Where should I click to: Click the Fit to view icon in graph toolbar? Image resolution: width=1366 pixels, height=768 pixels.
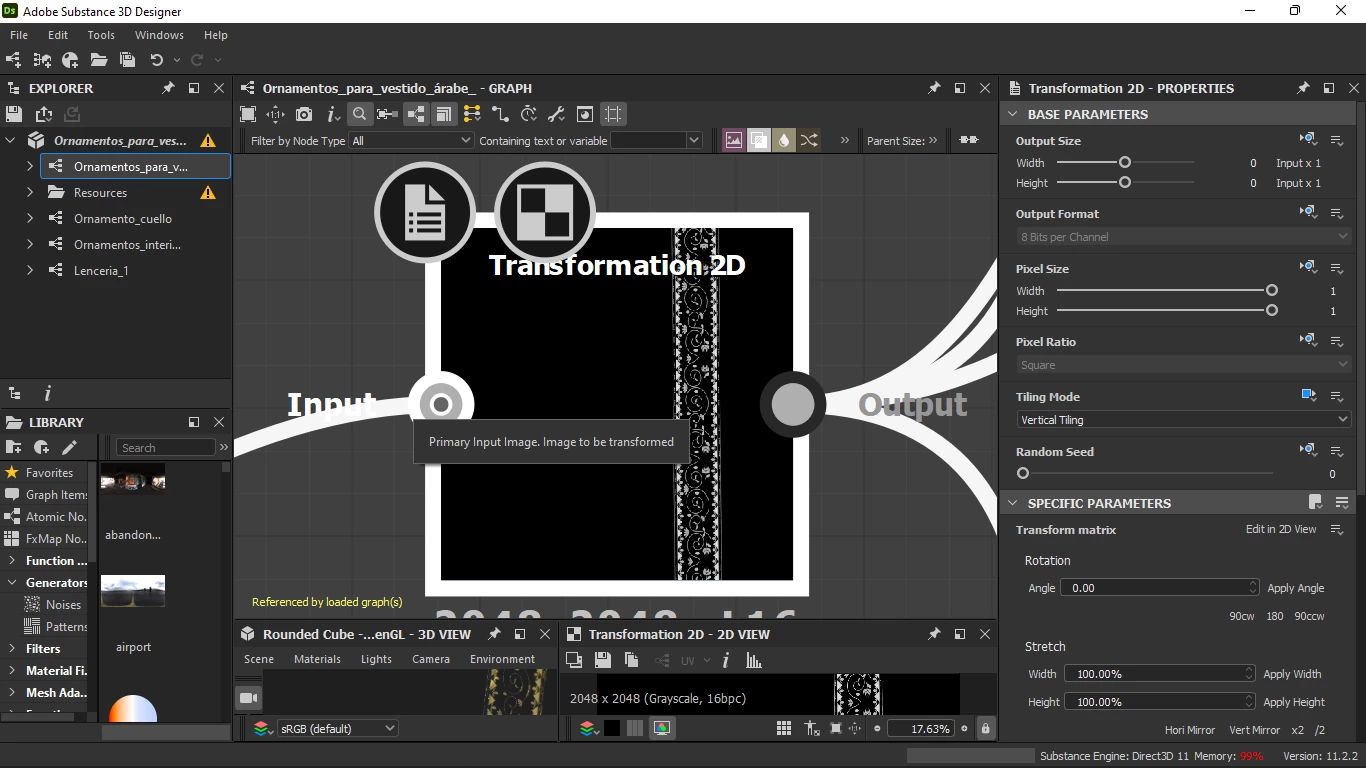248,114
